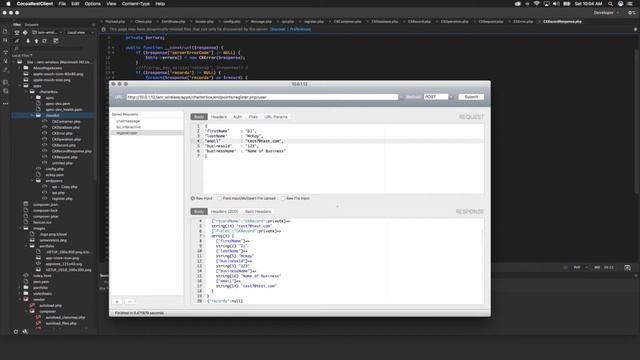Collapse the vendor folder in file tree
This screenshot has width=640, height=360.
click(x=20, y=299)
